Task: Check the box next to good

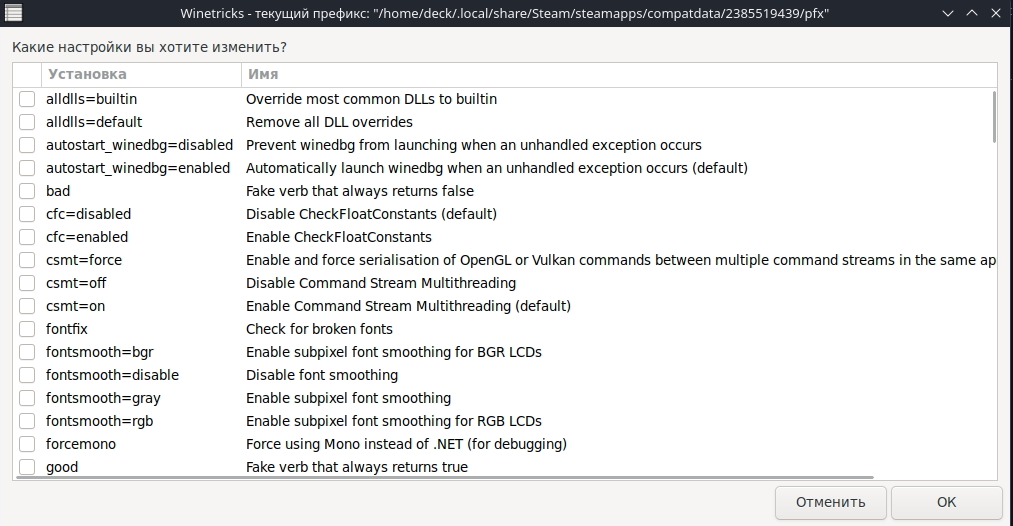Action: click(x=27, y=467)
